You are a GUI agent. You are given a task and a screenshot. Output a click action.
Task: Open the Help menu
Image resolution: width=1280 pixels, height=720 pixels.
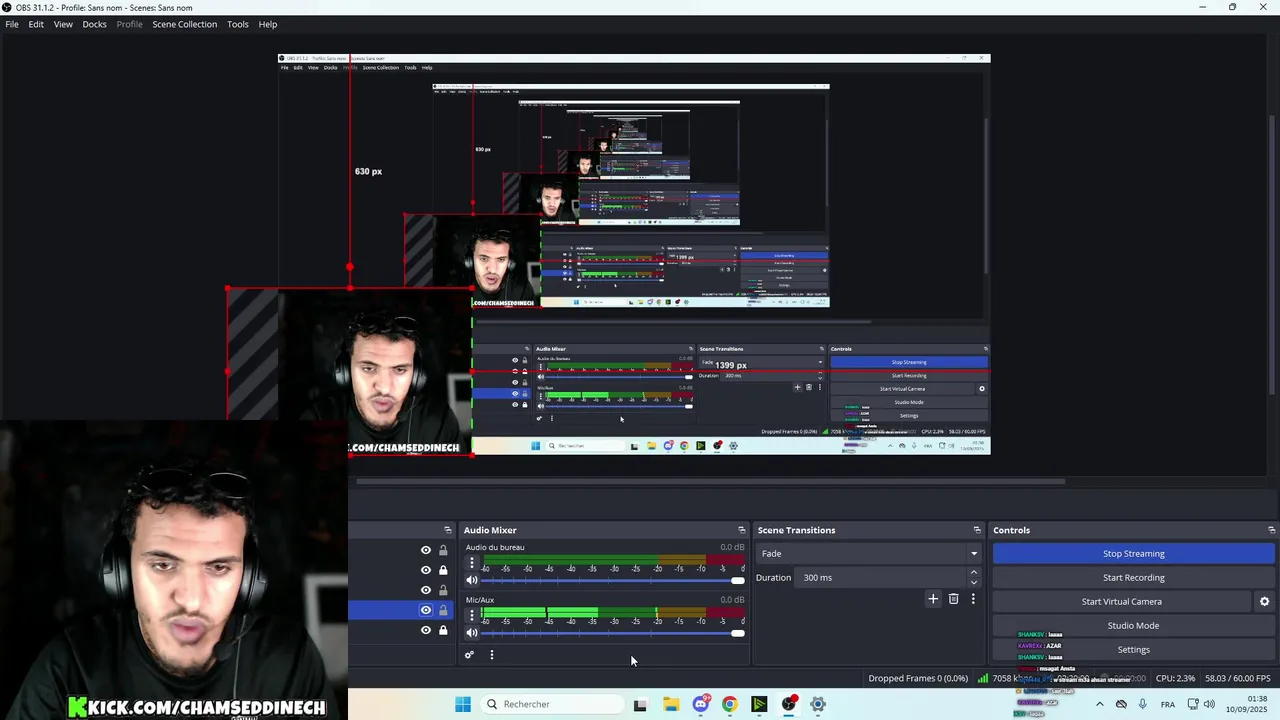tap(268, 24)
